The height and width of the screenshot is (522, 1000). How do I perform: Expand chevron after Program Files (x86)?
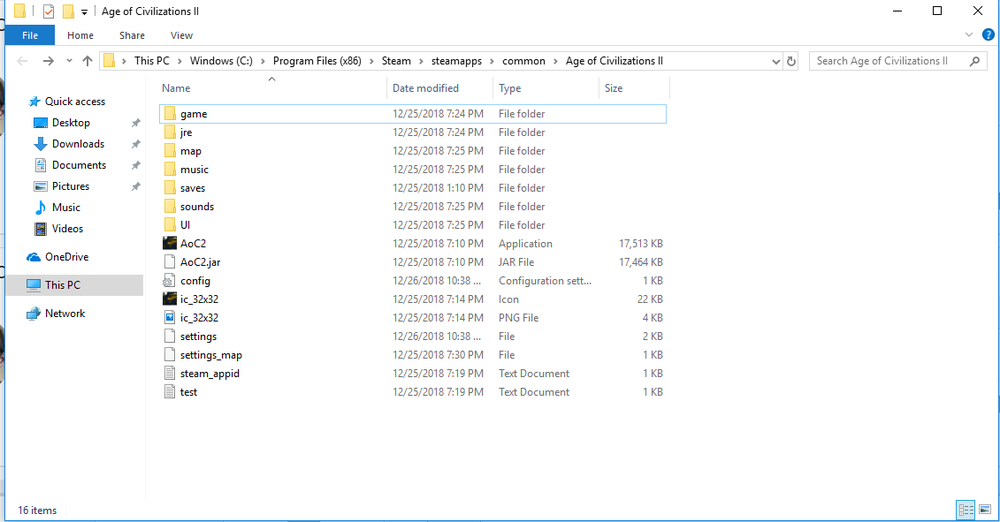(372, 61)
